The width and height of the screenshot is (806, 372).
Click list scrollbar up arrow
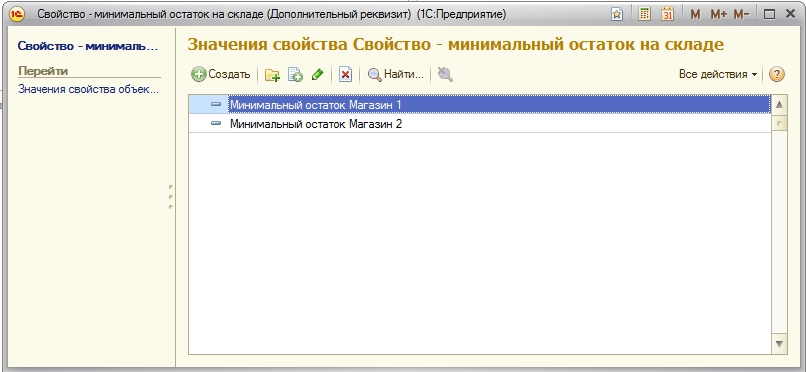[779, 105]
